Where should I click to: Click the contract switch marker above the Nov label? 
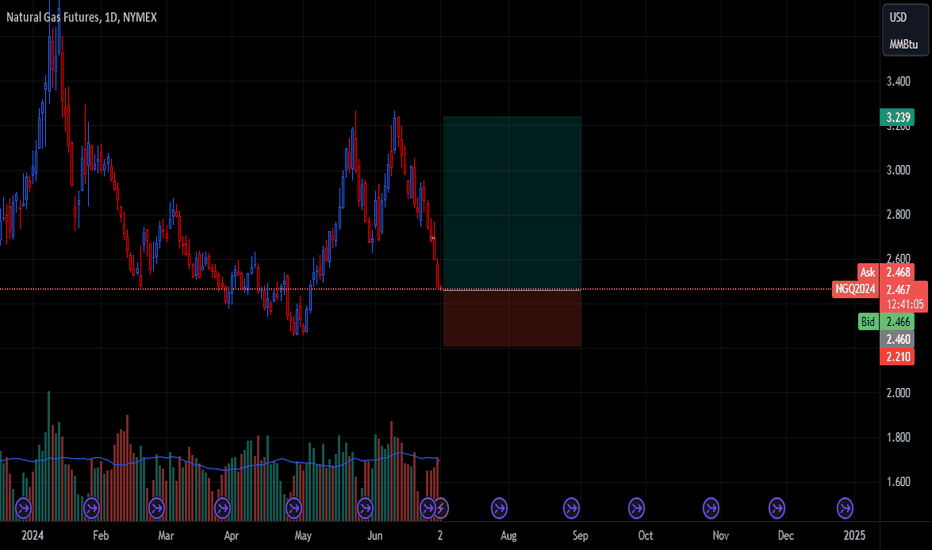[711, 508]
